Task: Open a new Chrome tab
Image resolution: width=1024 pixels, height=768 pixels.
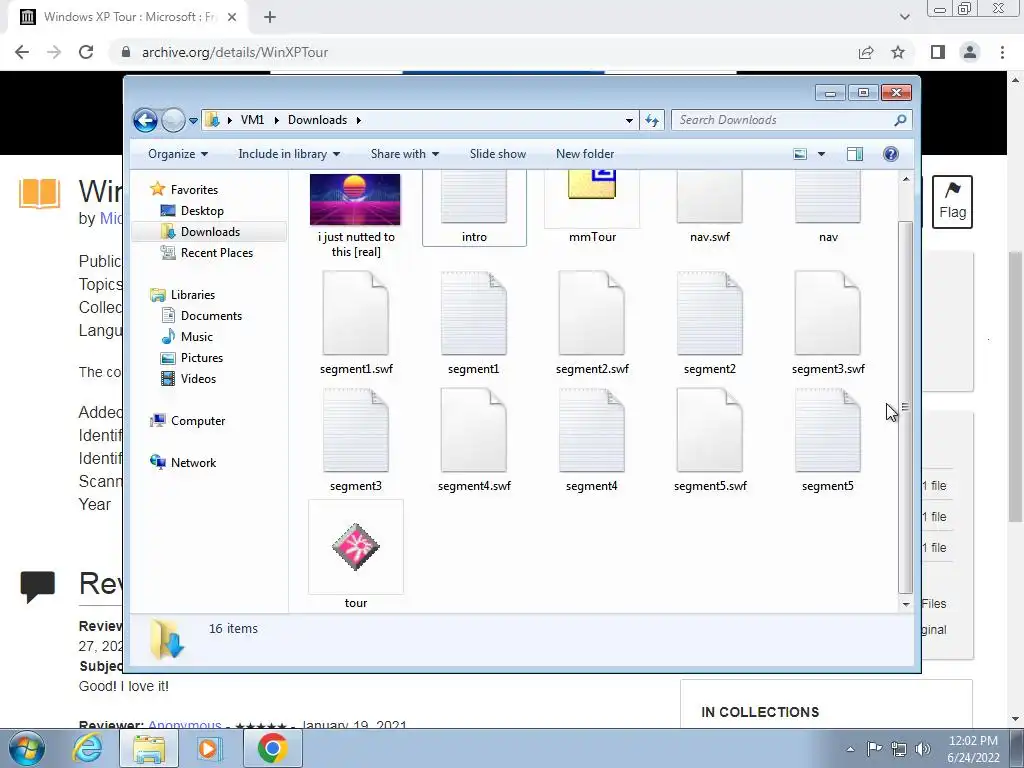Action: 270,17
